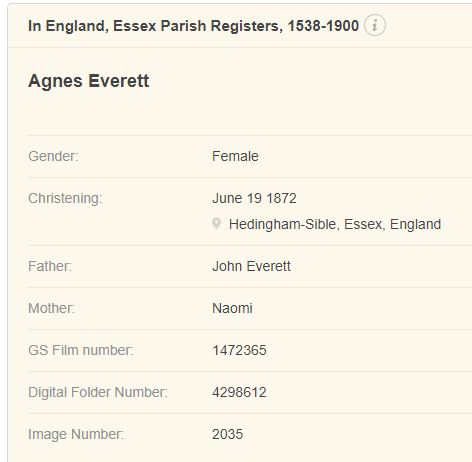Image resolution: width=472 pixels, height=462 pixels.
Task: Click the Agnes Everett name heading
Action: point(89,81)
